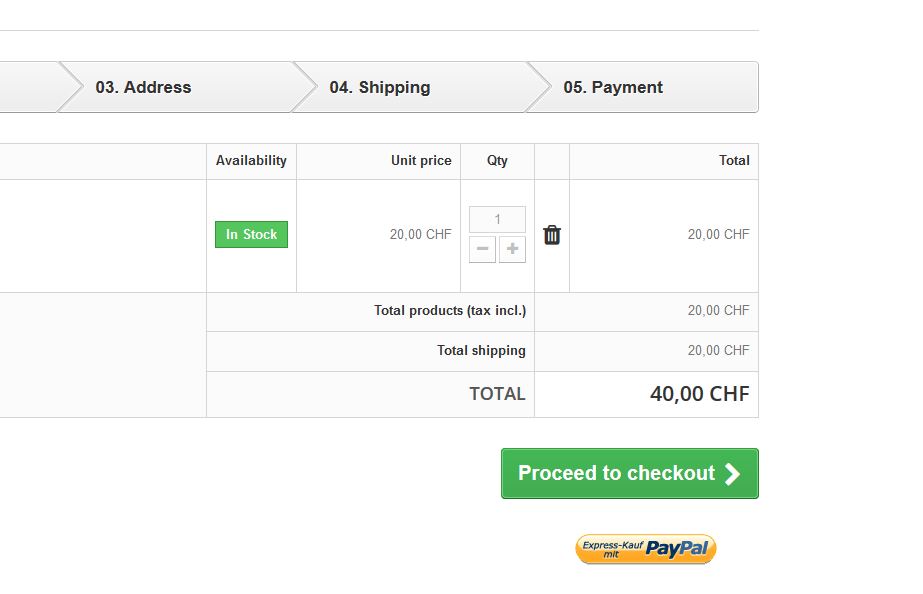This screenshot has height=594, width=923.
Task: Click the Qty column header
Action: (497, 160)
